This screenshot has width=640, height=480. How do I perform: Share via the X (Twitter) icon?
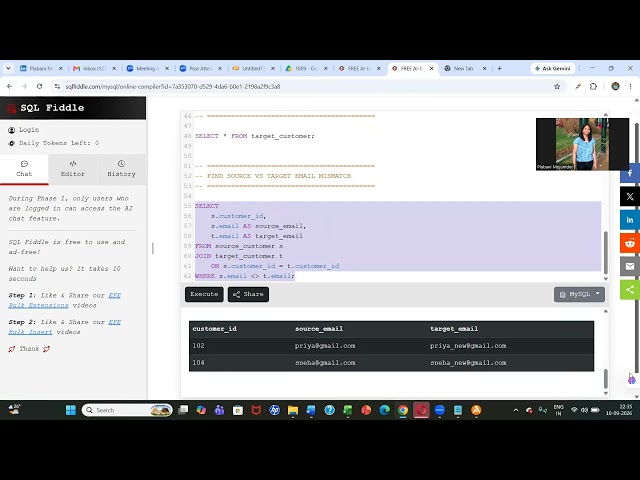[x=630, y=196]
